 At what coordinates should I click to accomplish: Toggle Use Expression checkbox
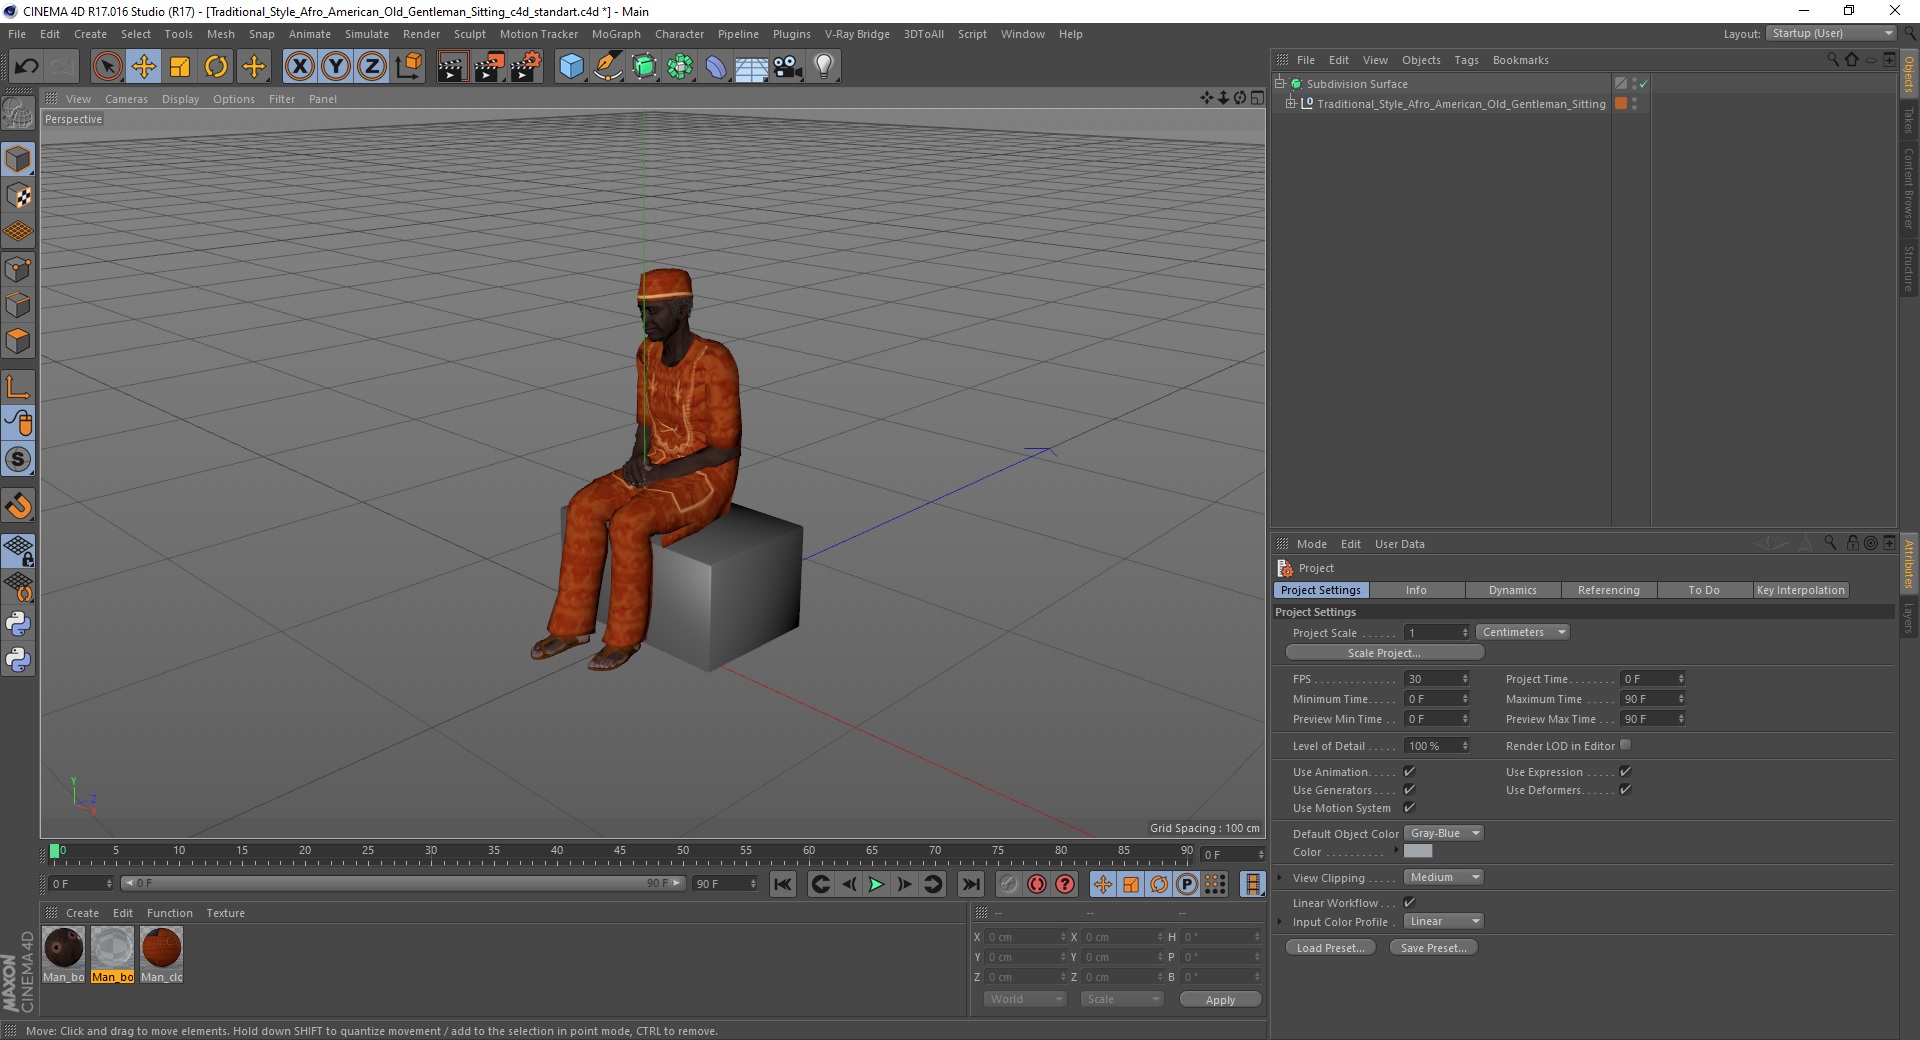(x=1625, y=772)
